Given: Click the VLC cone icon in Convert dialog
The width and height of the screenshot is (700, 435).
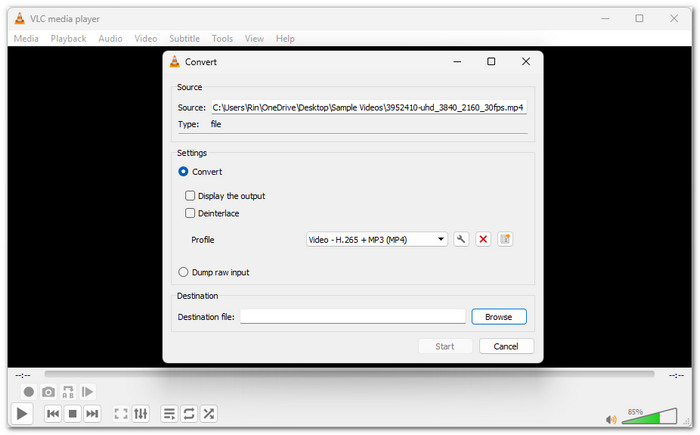Looking at the screenshot, I should pos(175,62).
